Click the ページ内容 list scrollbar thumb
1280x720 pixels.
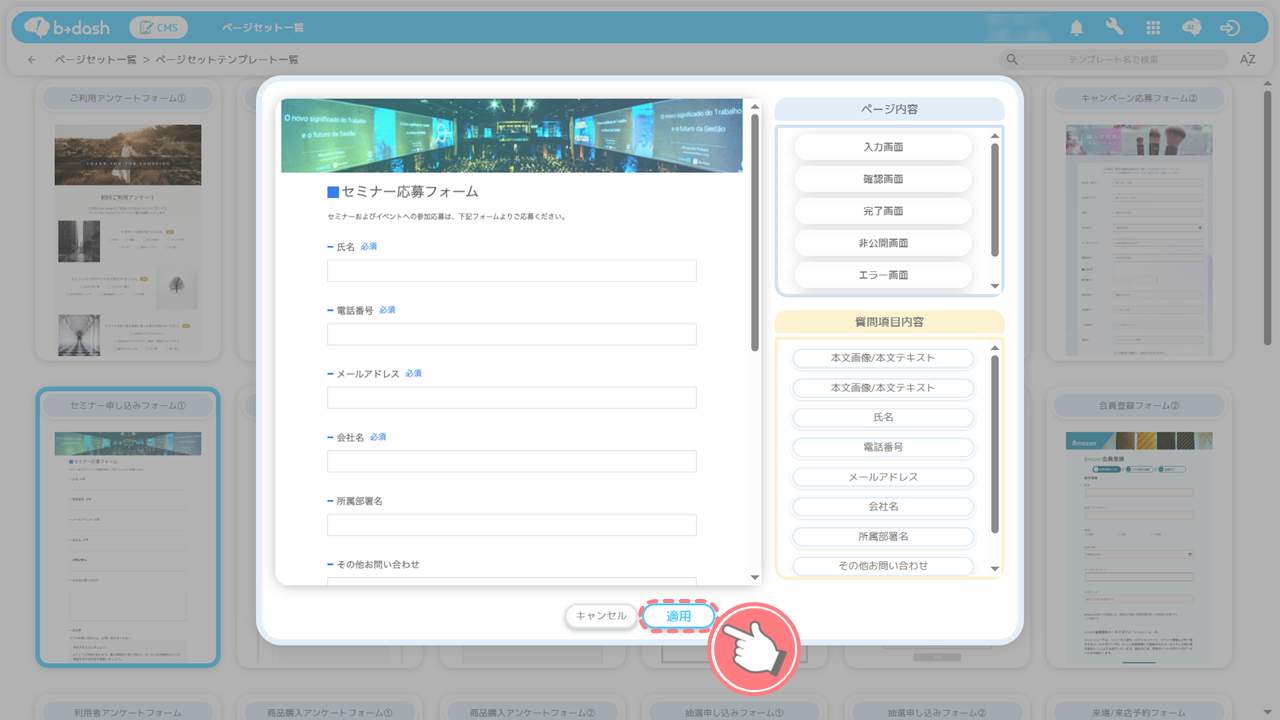995,200
